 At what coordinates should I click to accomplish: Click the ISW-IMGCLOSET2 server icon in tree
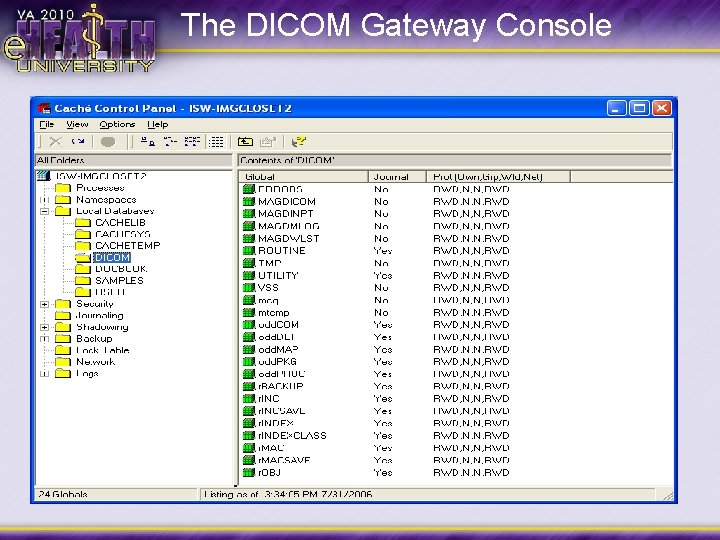[43, 176]
